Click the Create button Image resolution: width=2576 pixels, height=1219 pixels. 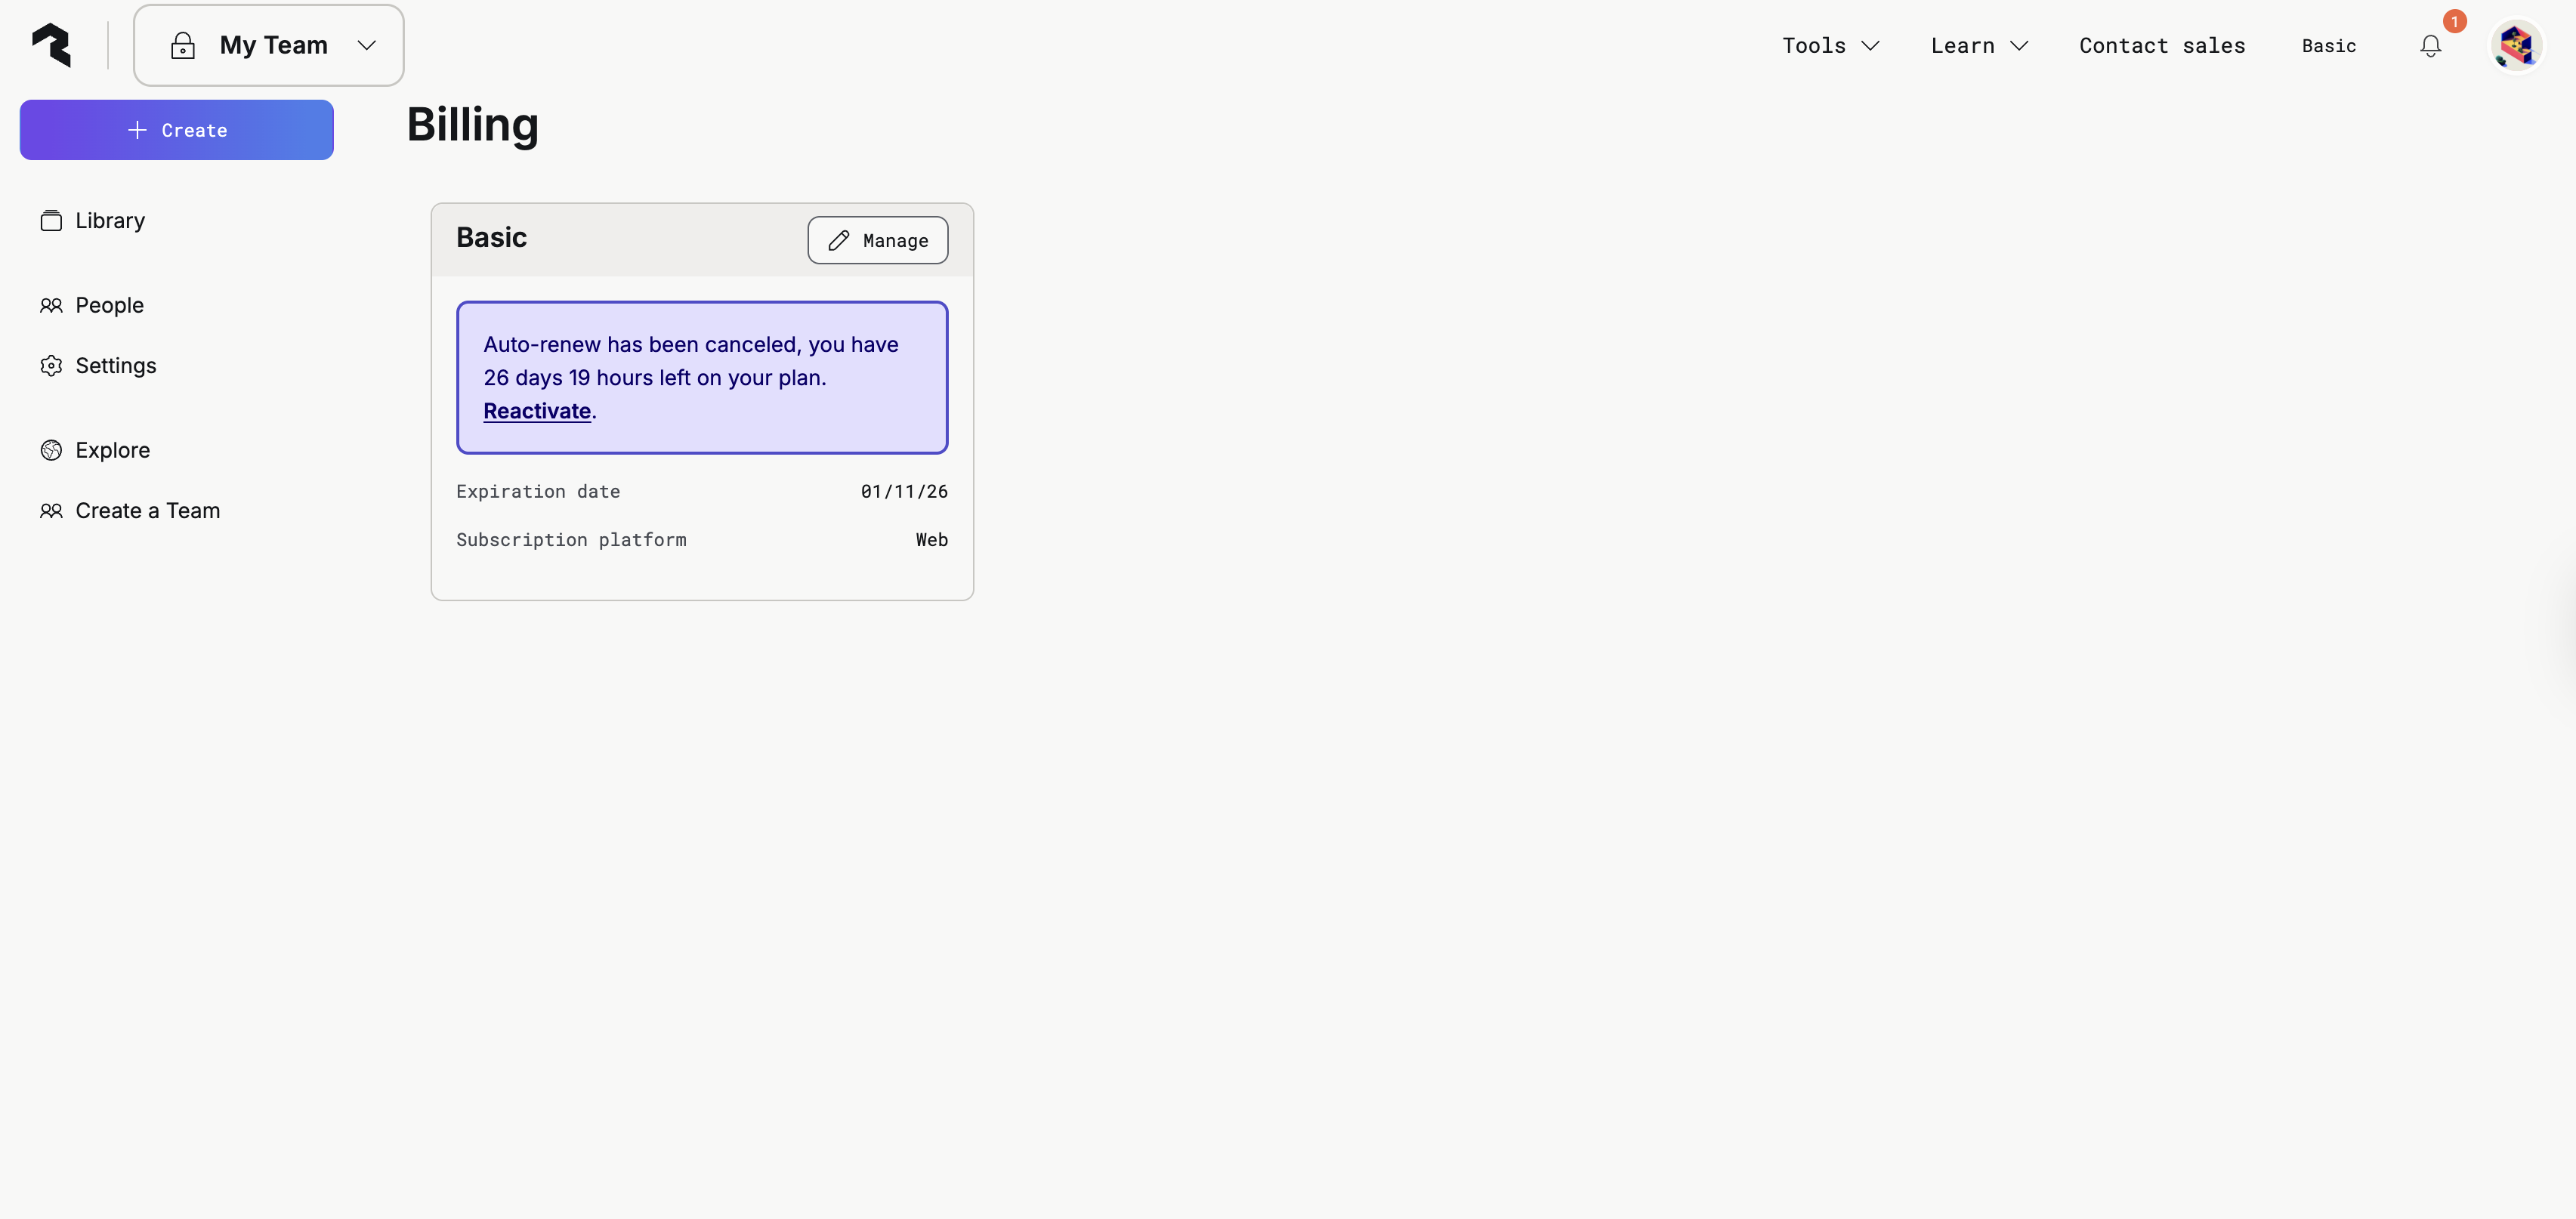coord(176,129)
